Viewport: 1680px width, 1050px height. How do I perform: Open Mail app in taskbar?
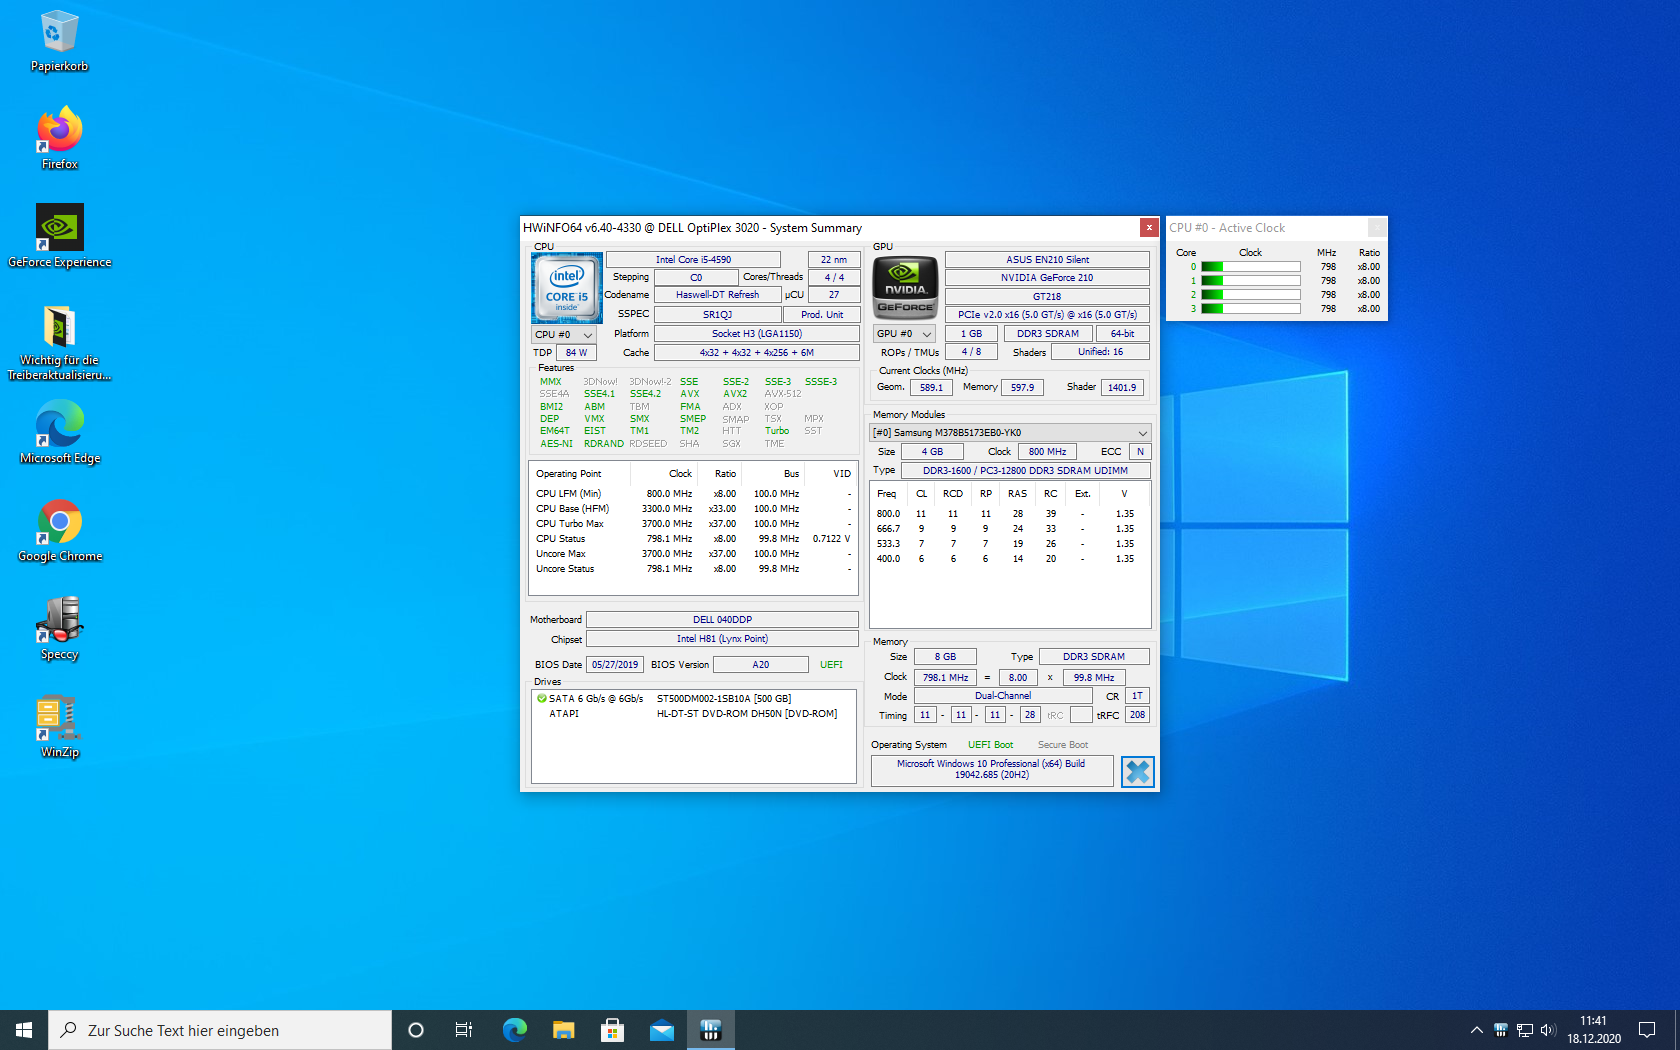pyautogui.click(x=662, y=1030)
